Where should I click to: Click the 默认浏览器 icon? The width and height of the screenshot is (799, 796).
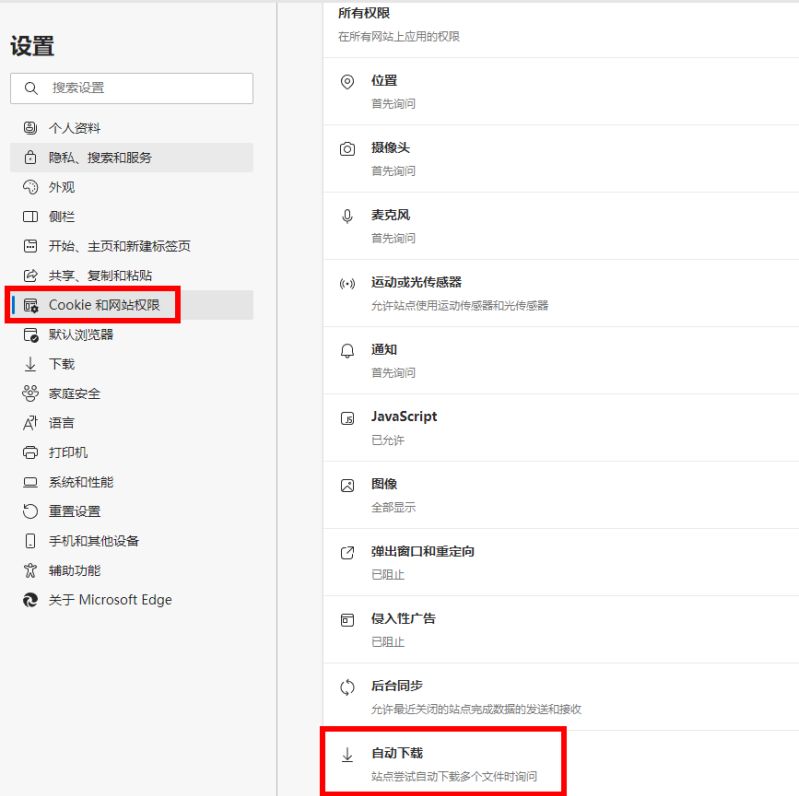31,335
